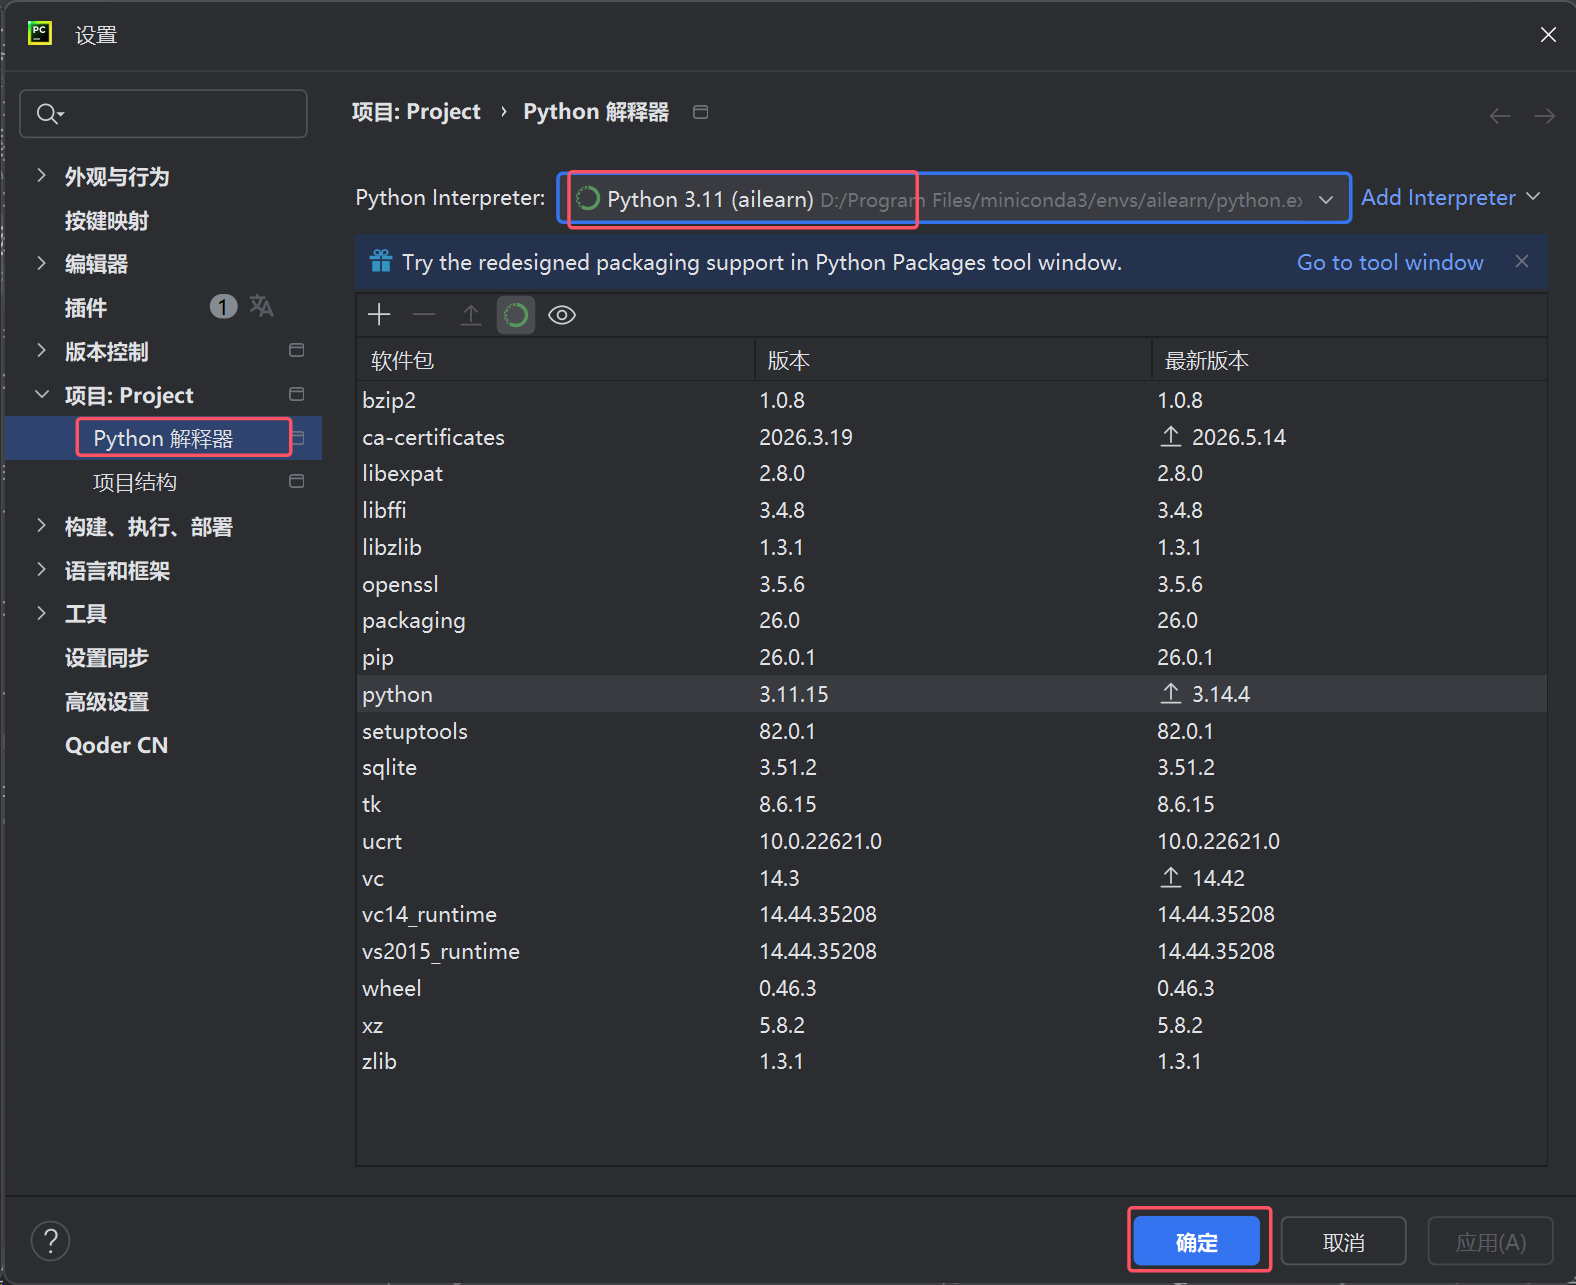The height and width of the screenshot is (1285, 1576).
Task: Open the 项目结构 settings page
Action: tap(135, 482)
